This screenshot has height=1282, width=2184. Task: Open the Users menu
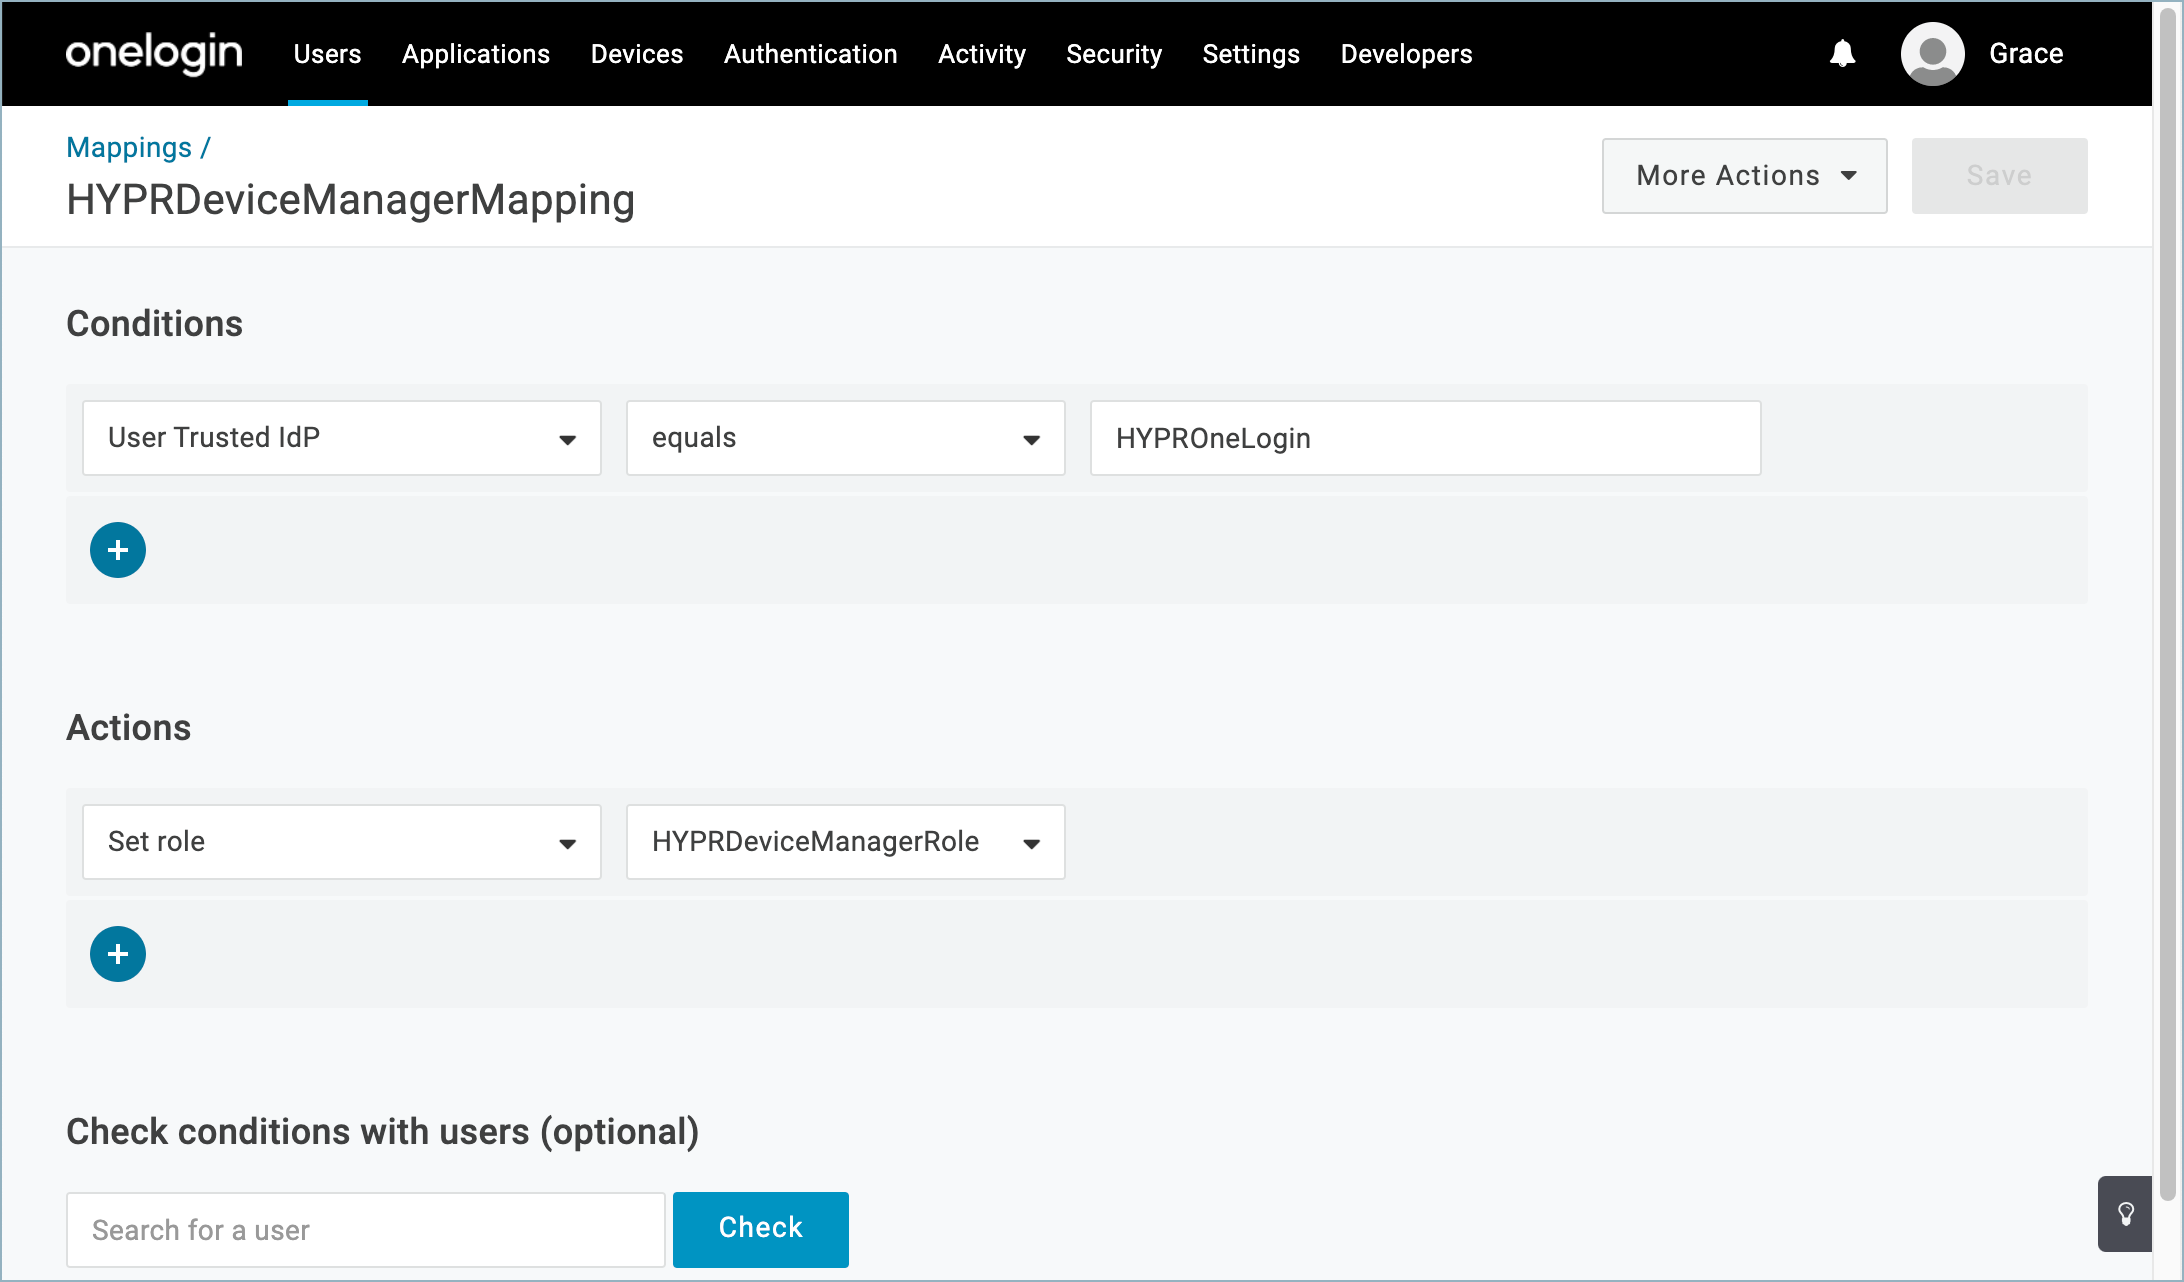pos(327,54)
